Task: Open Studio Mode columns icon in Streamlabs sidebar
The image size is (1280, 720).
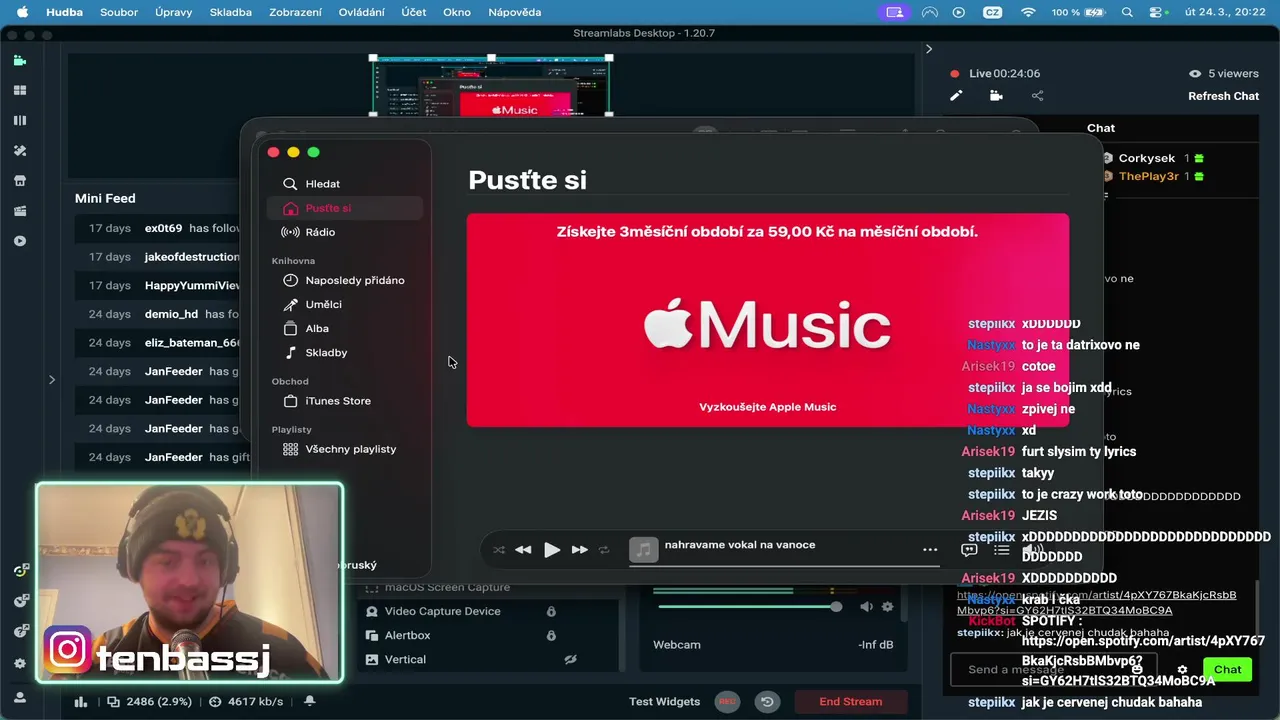Action: 19,120
